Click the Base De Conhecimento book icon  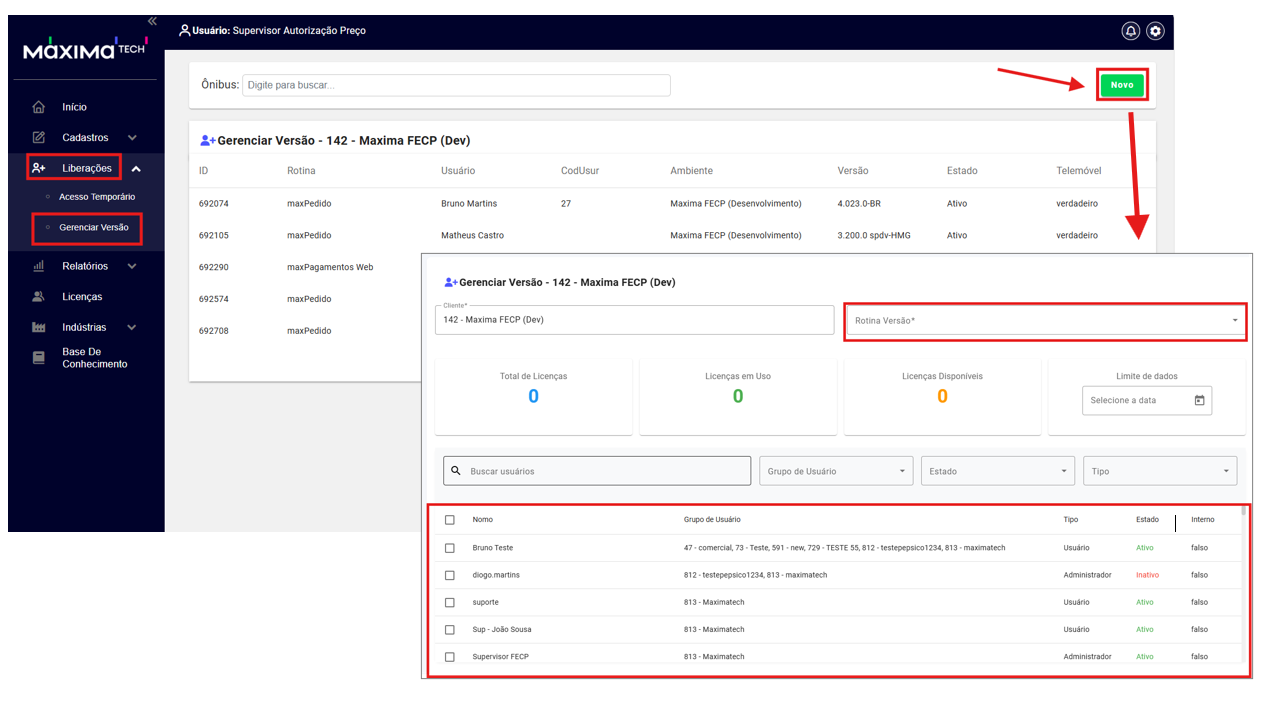pyautogui.click(x=39, y=358)
